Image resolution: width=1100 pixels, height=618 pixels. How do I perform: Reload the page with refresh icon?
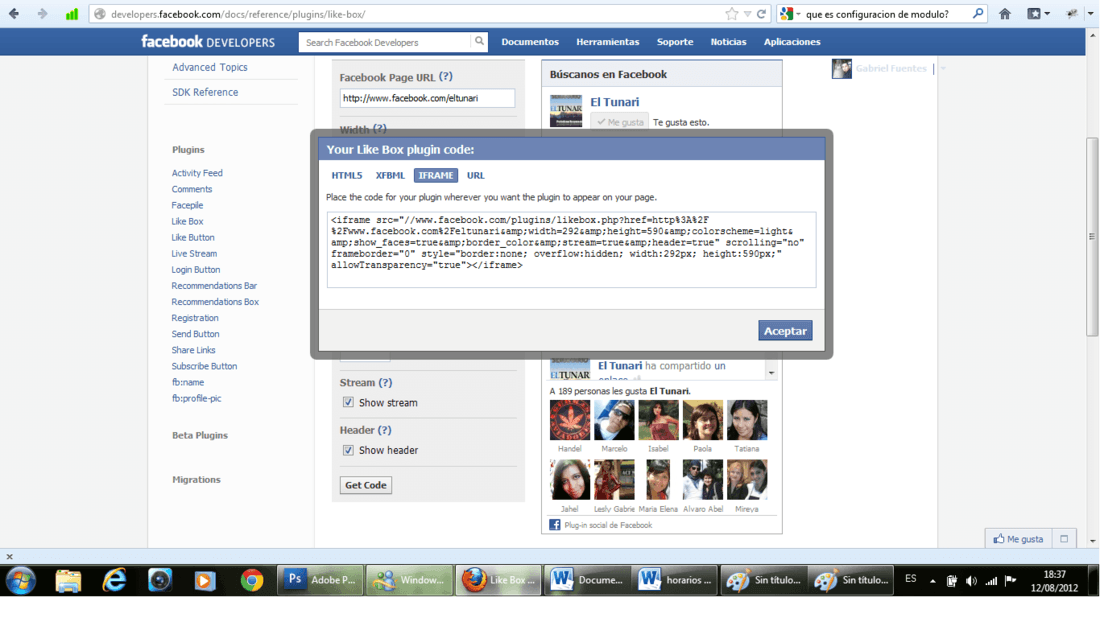pyautogui.click(x=761, y=13)
